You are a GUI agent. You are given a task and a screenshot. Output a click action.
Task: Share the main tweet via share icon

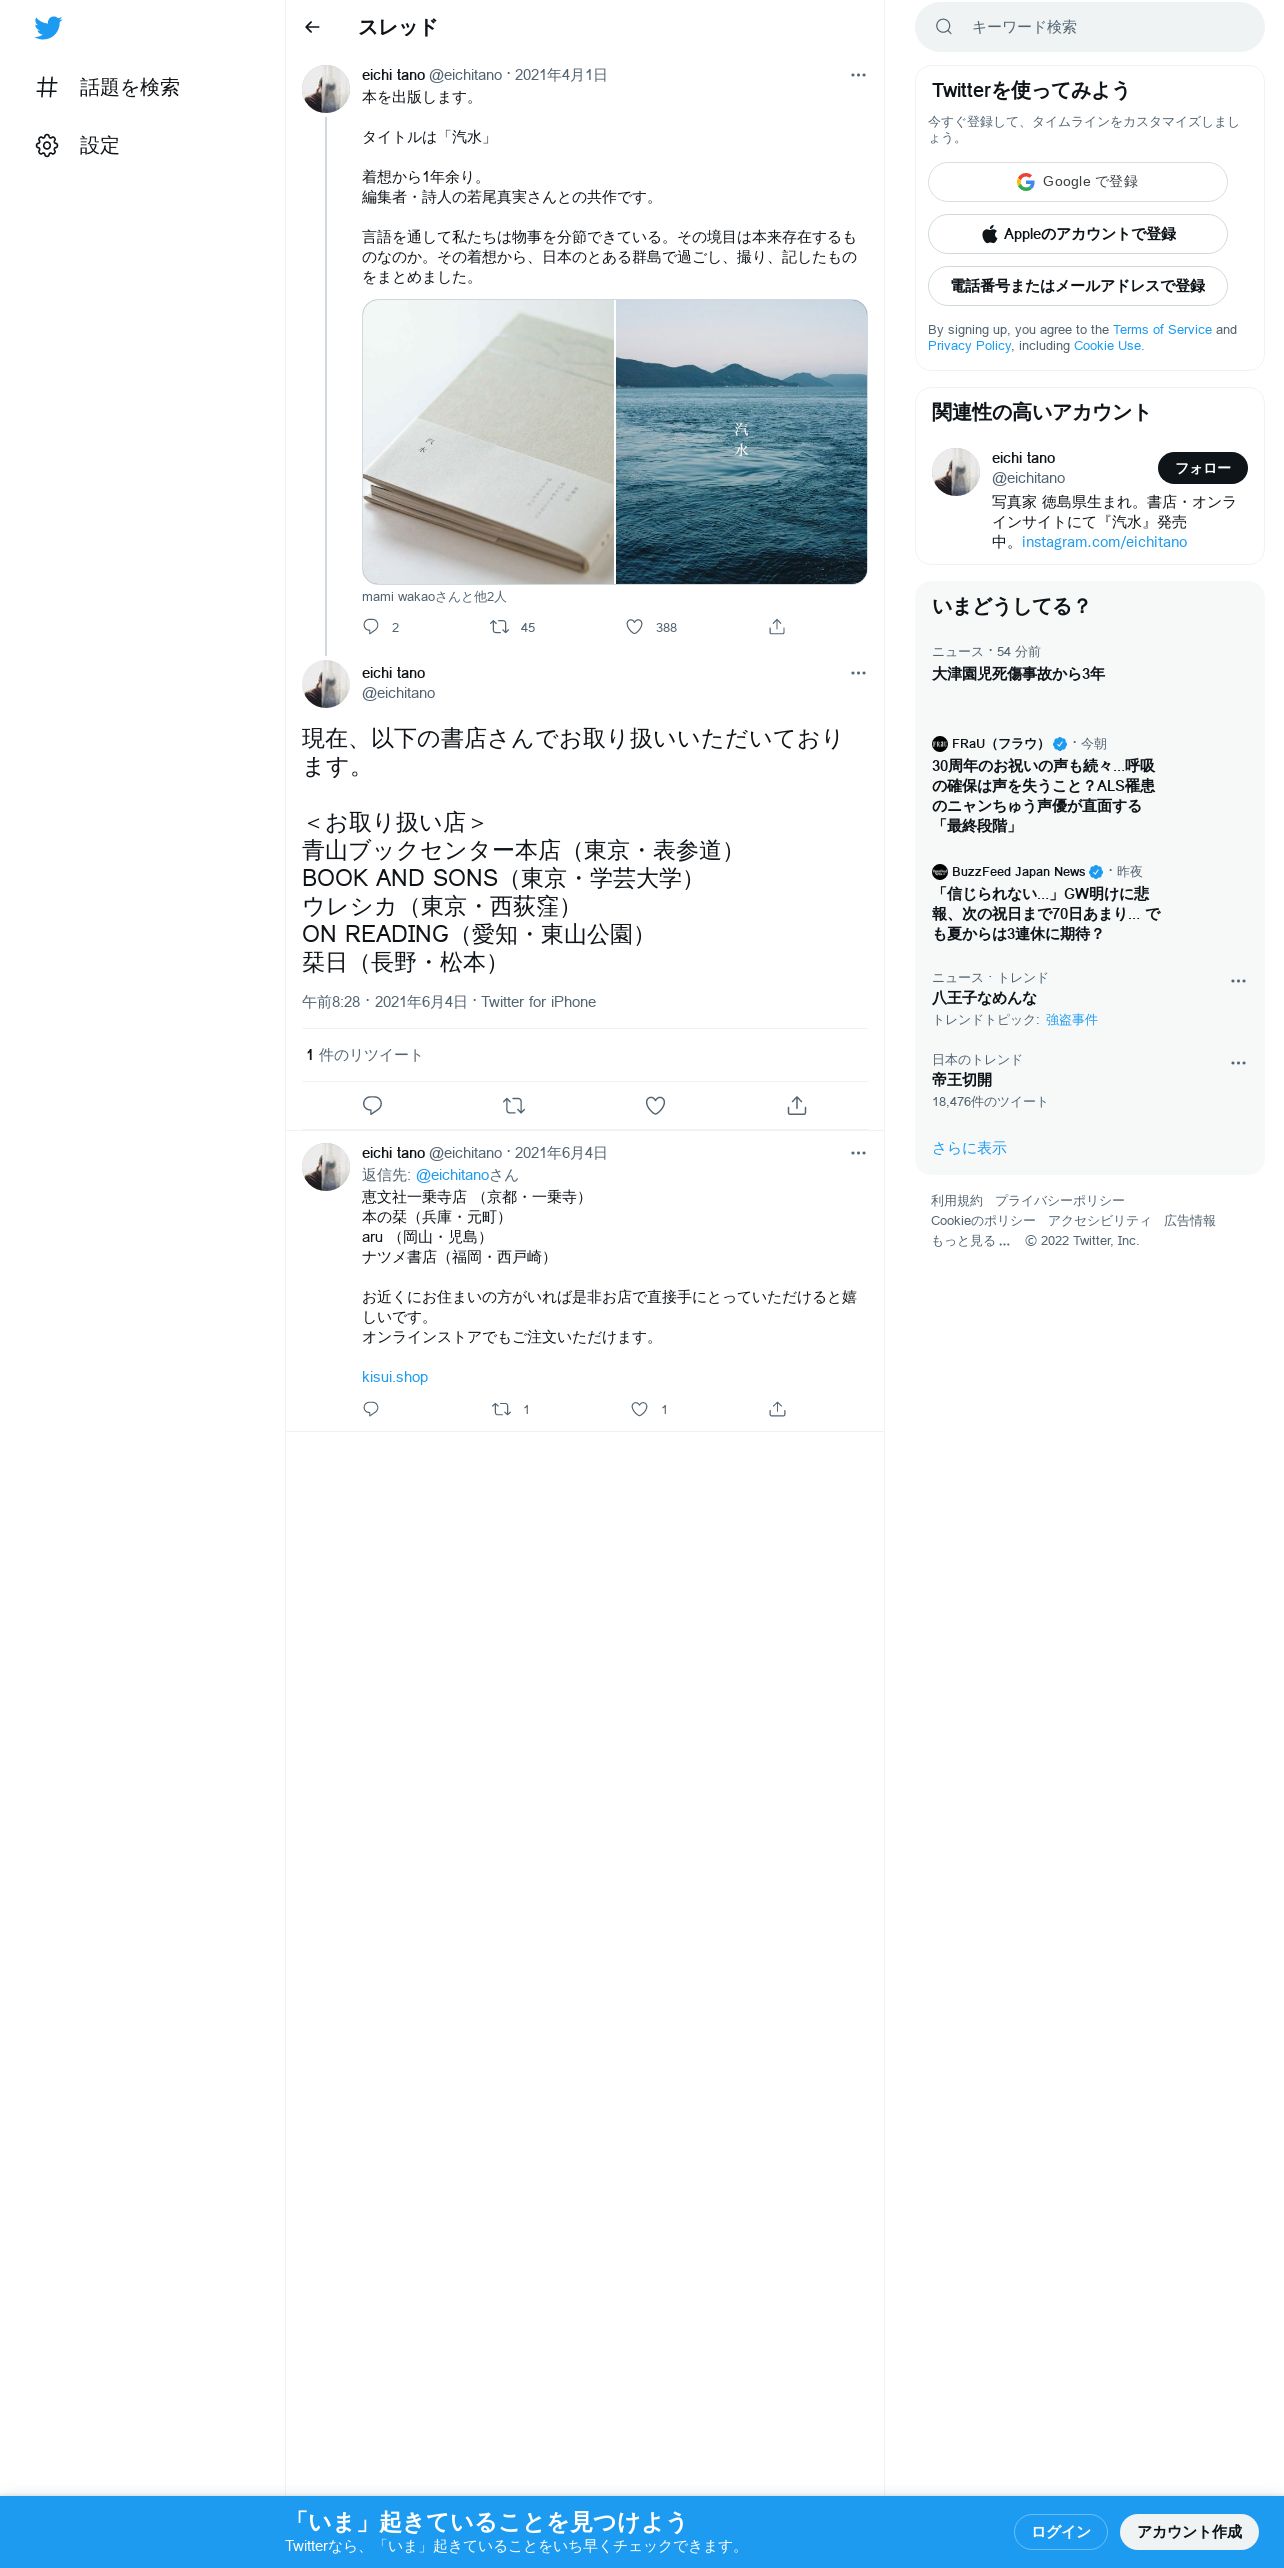click(796, 1106)
